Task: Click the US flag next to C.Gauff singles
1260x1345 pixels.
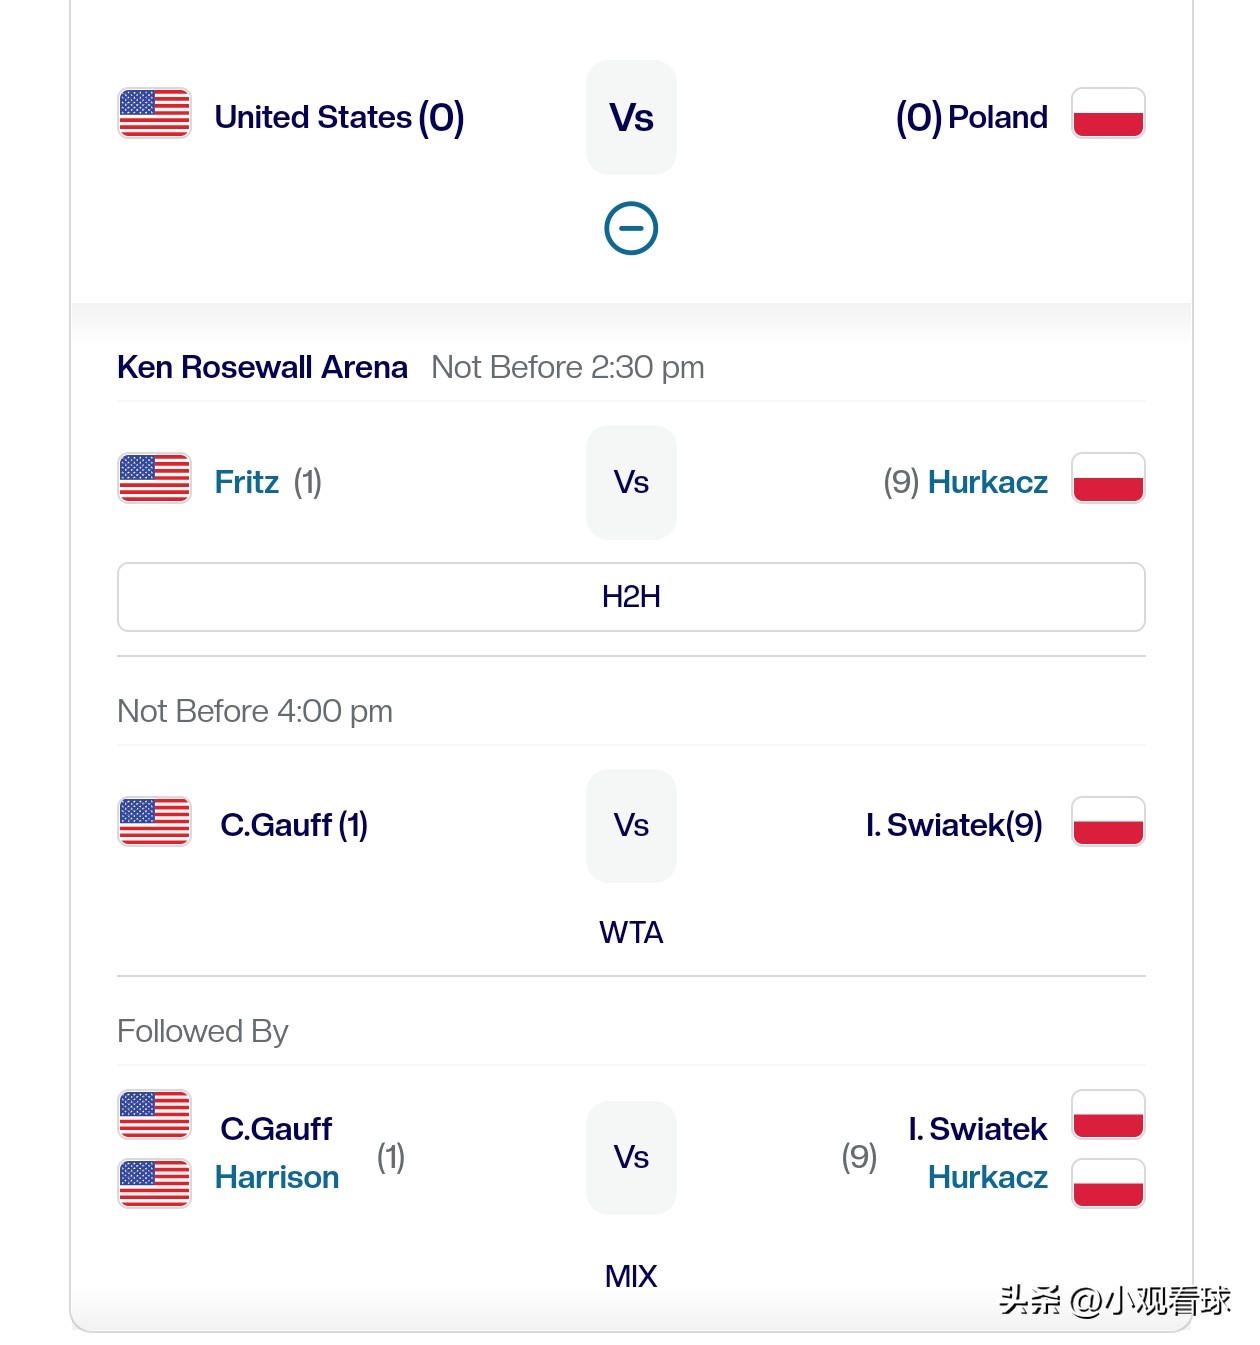Action: tap(154, 822)
